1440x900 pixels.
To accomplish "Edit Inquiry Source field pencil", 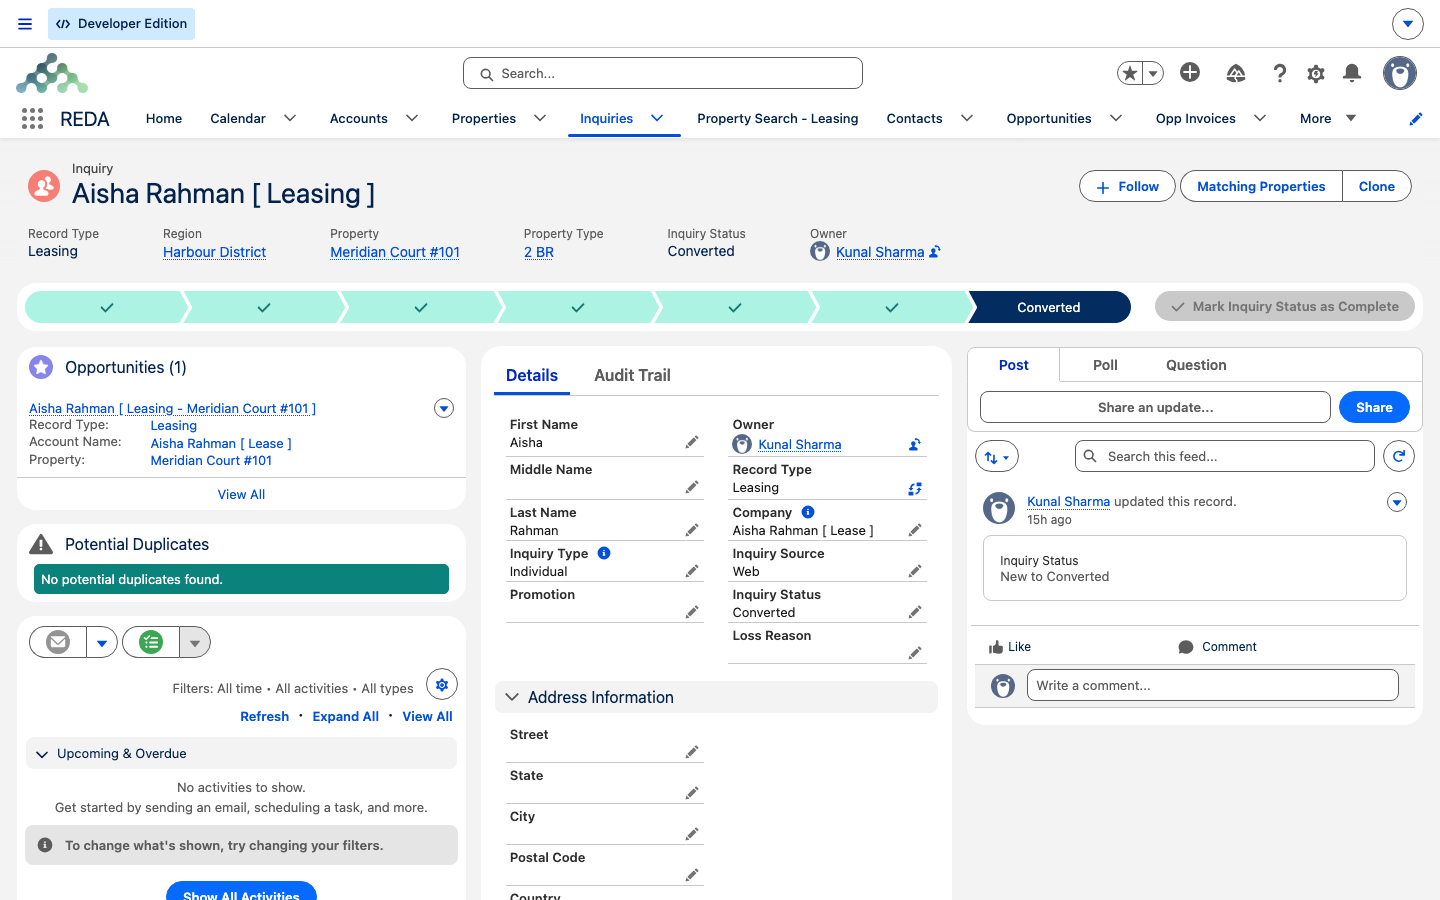I will pos(915,571).
